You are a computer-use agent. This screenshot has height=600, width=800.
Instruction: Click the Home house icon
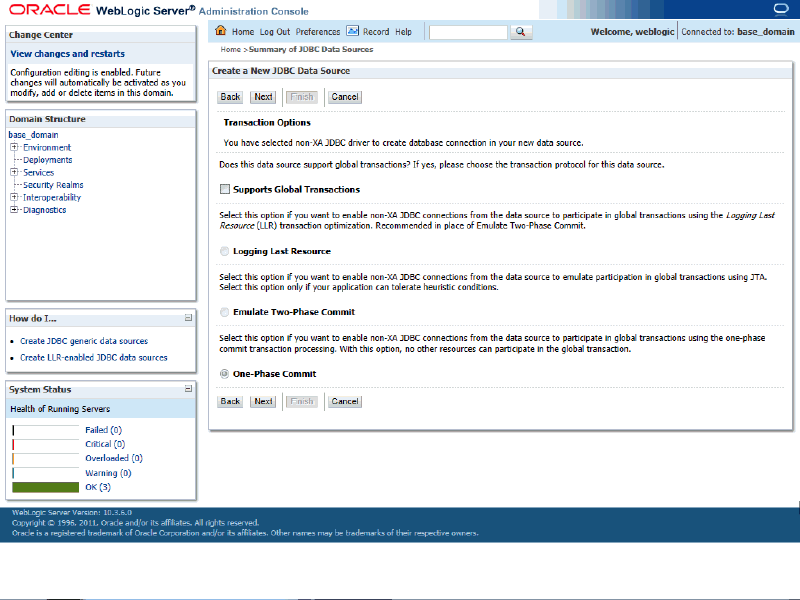(220, 31)
